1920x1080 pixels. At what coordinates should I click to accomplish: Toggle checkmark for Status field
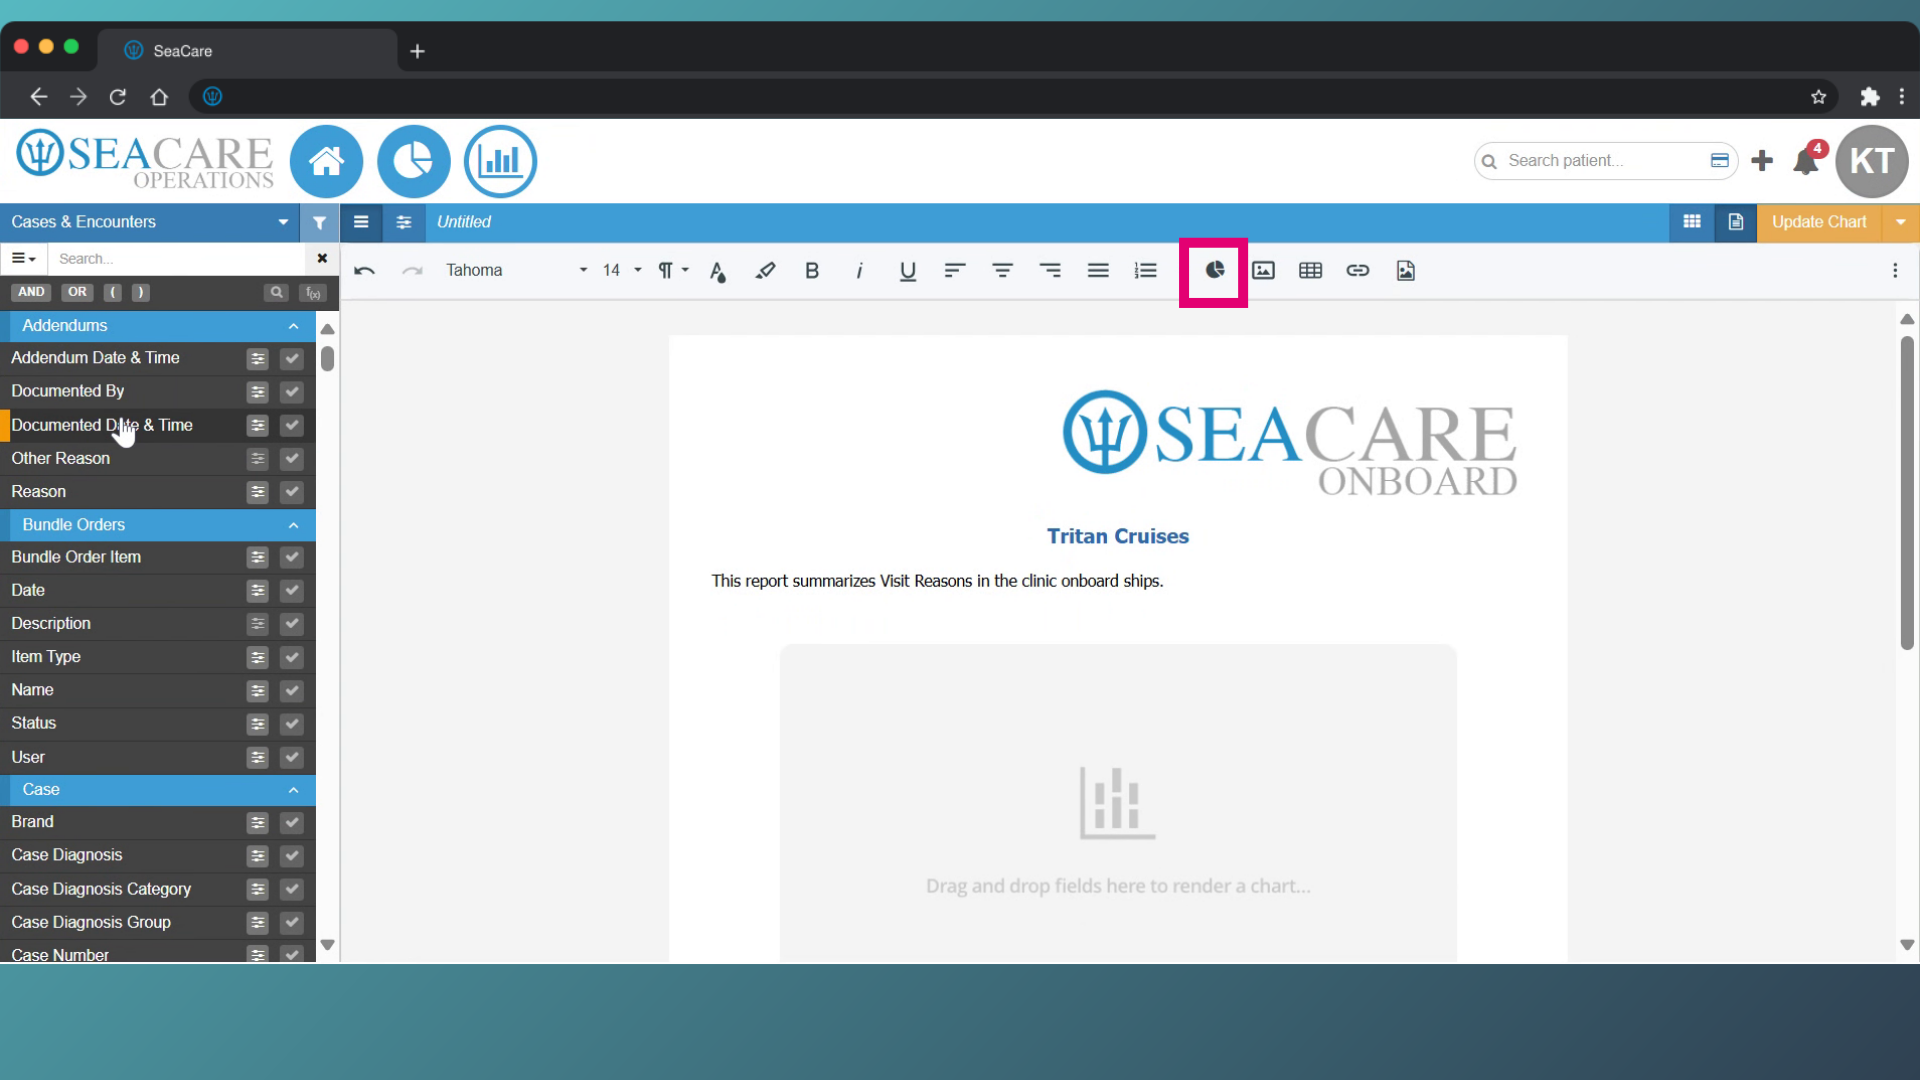point(292,723)
